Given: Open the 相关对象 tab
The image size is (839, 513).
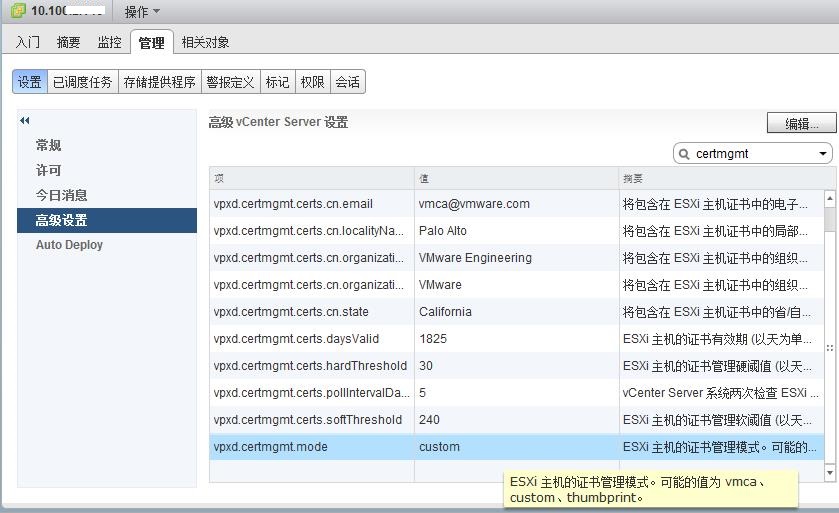Looking at the screenshot, I should pyautogui.click(x=205, y=42).
